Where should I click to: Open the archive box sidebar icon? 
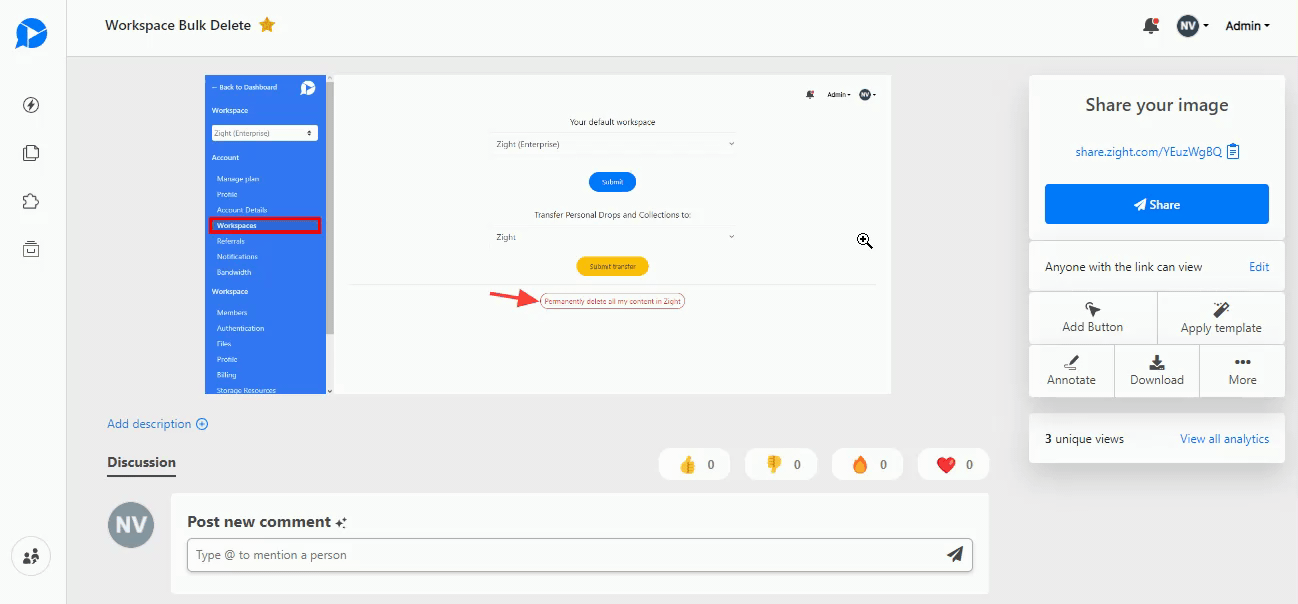click(x=31, y=249)
